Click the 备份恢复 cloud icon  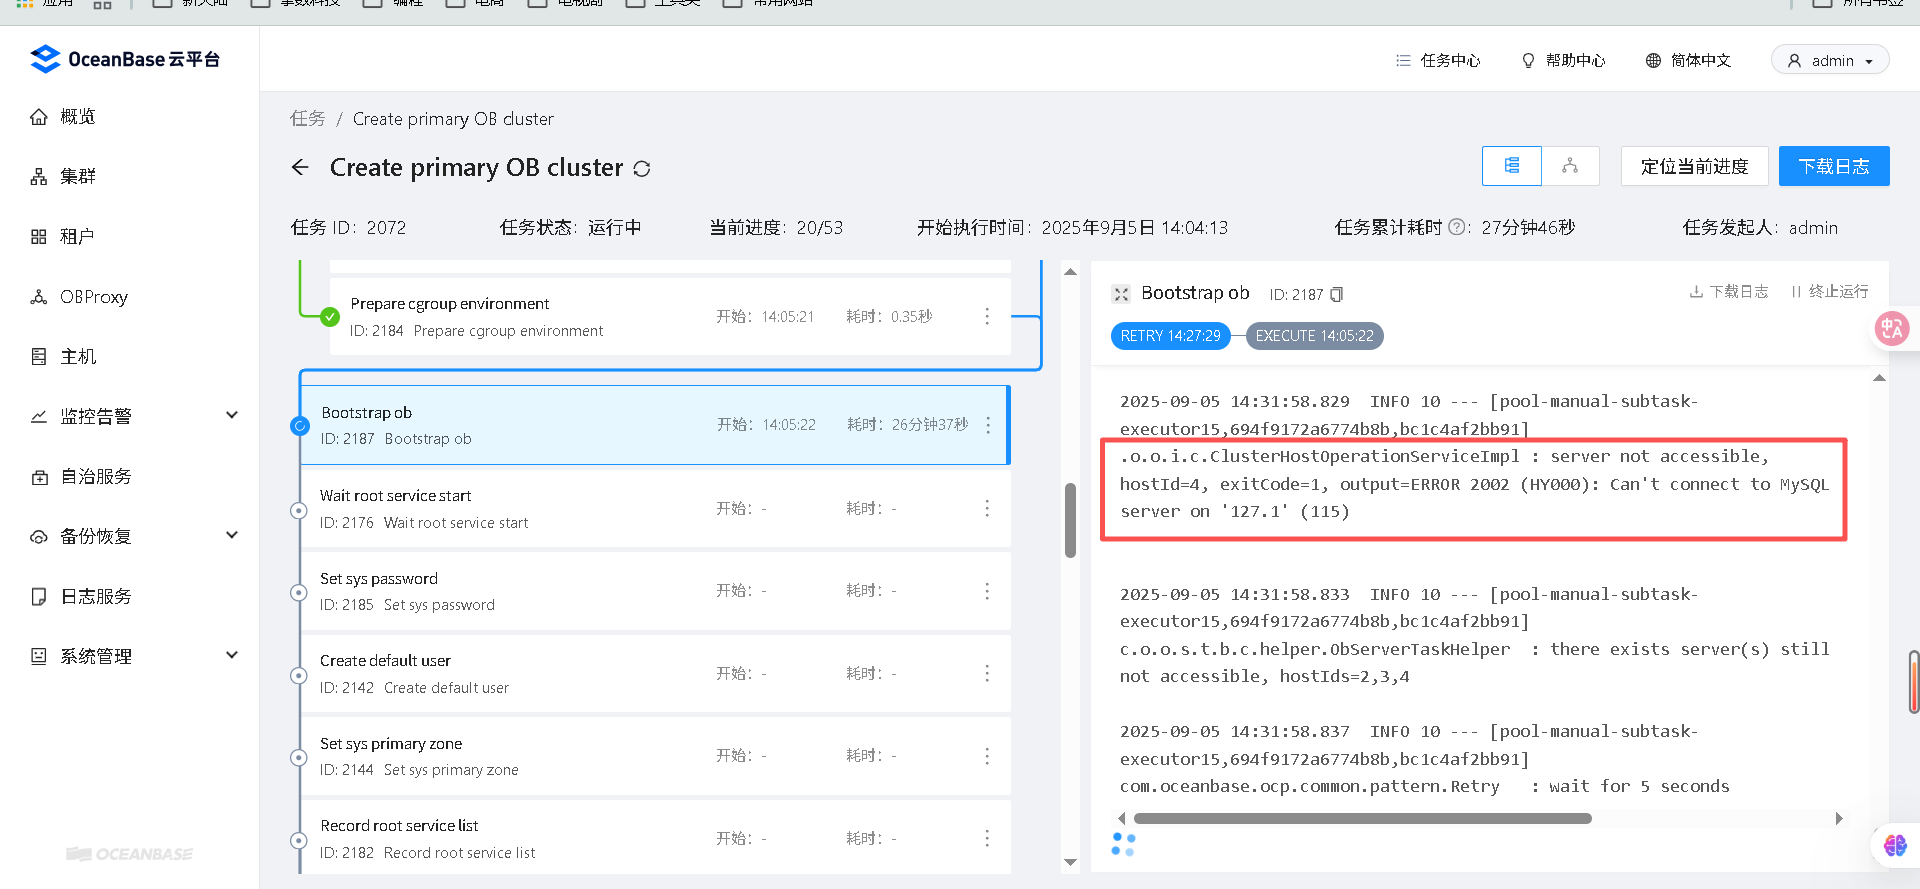tap(39, 537)
